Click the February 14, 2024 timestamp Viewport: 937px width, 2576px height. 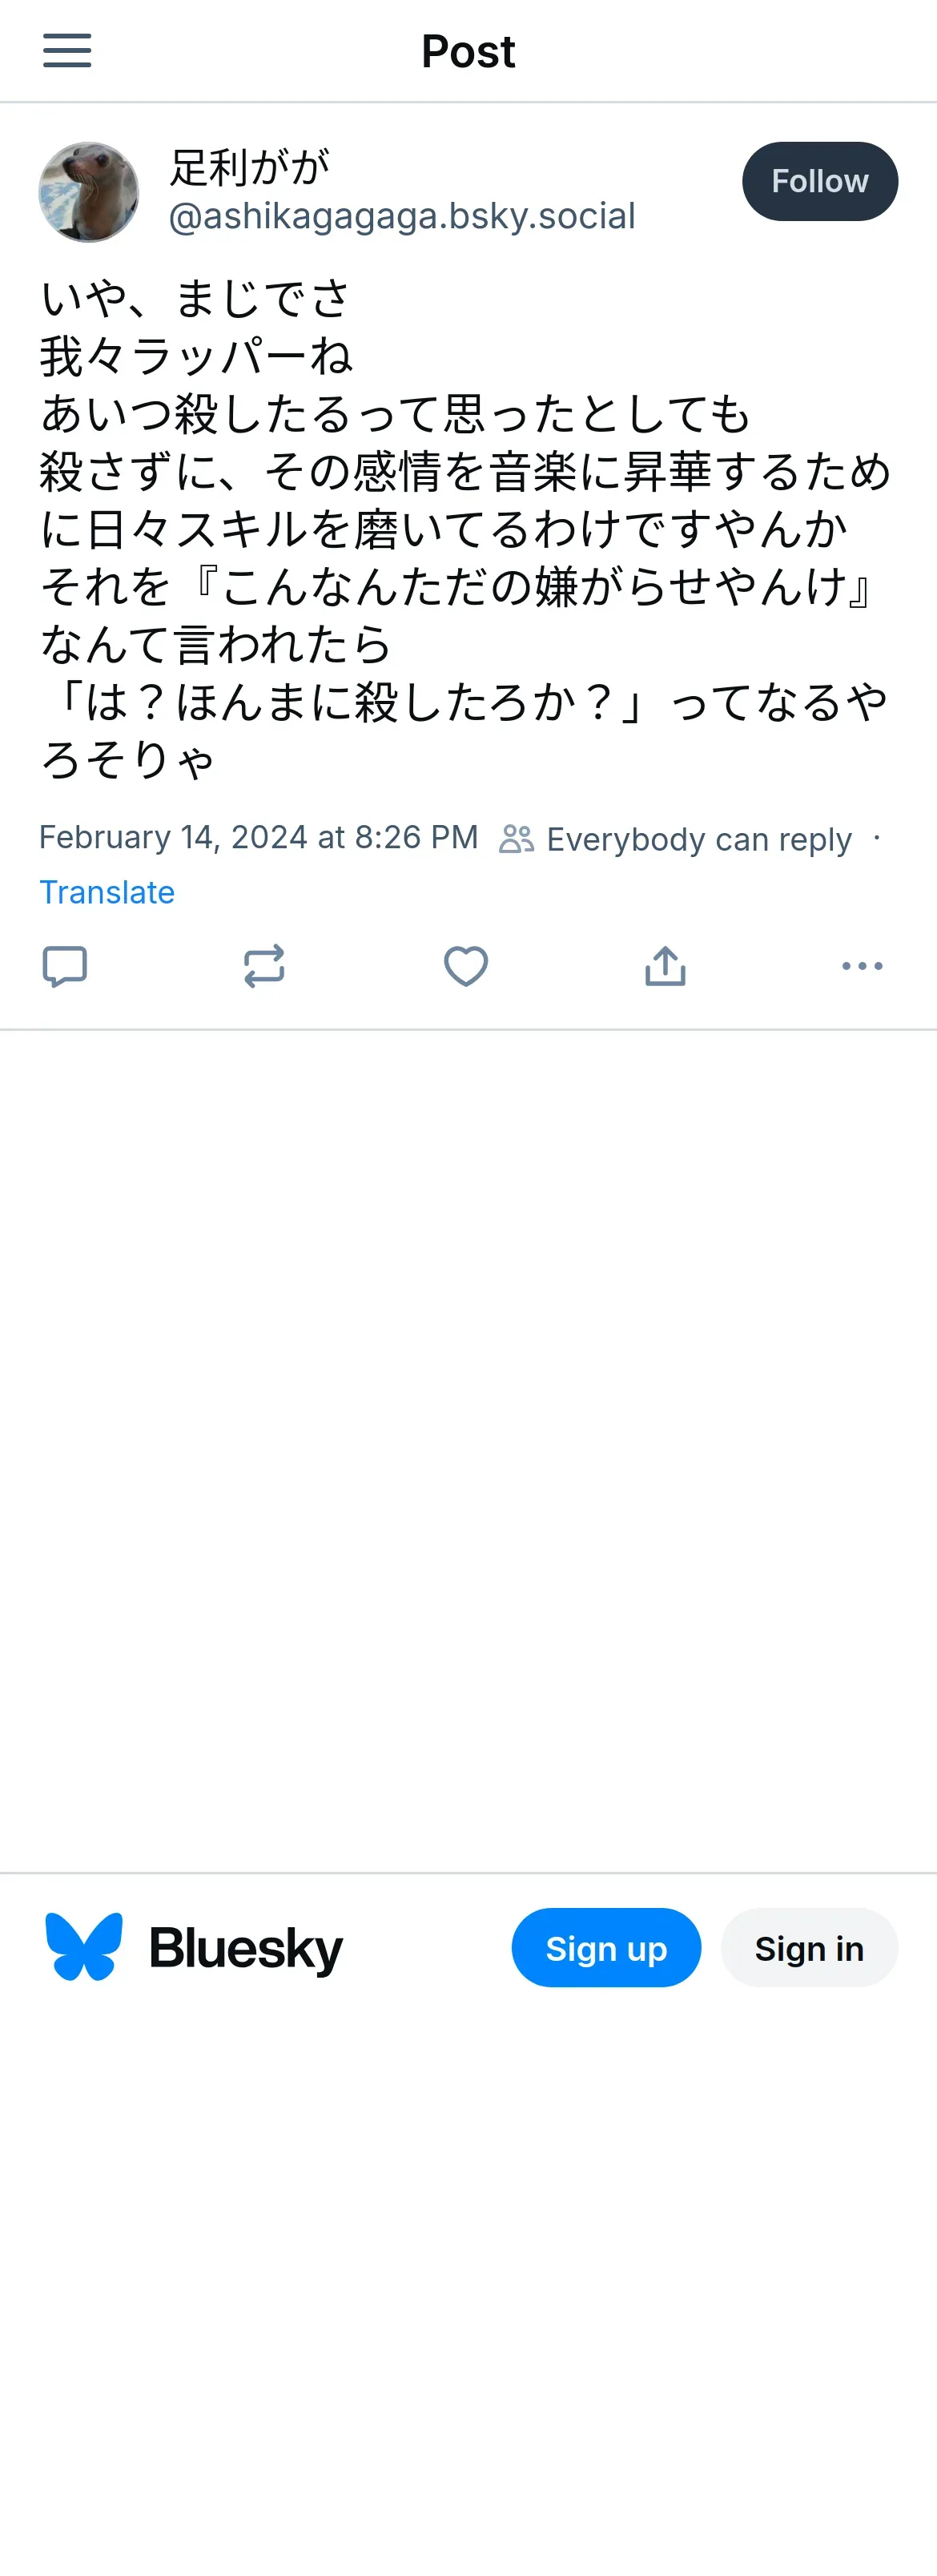click(259, 837)
